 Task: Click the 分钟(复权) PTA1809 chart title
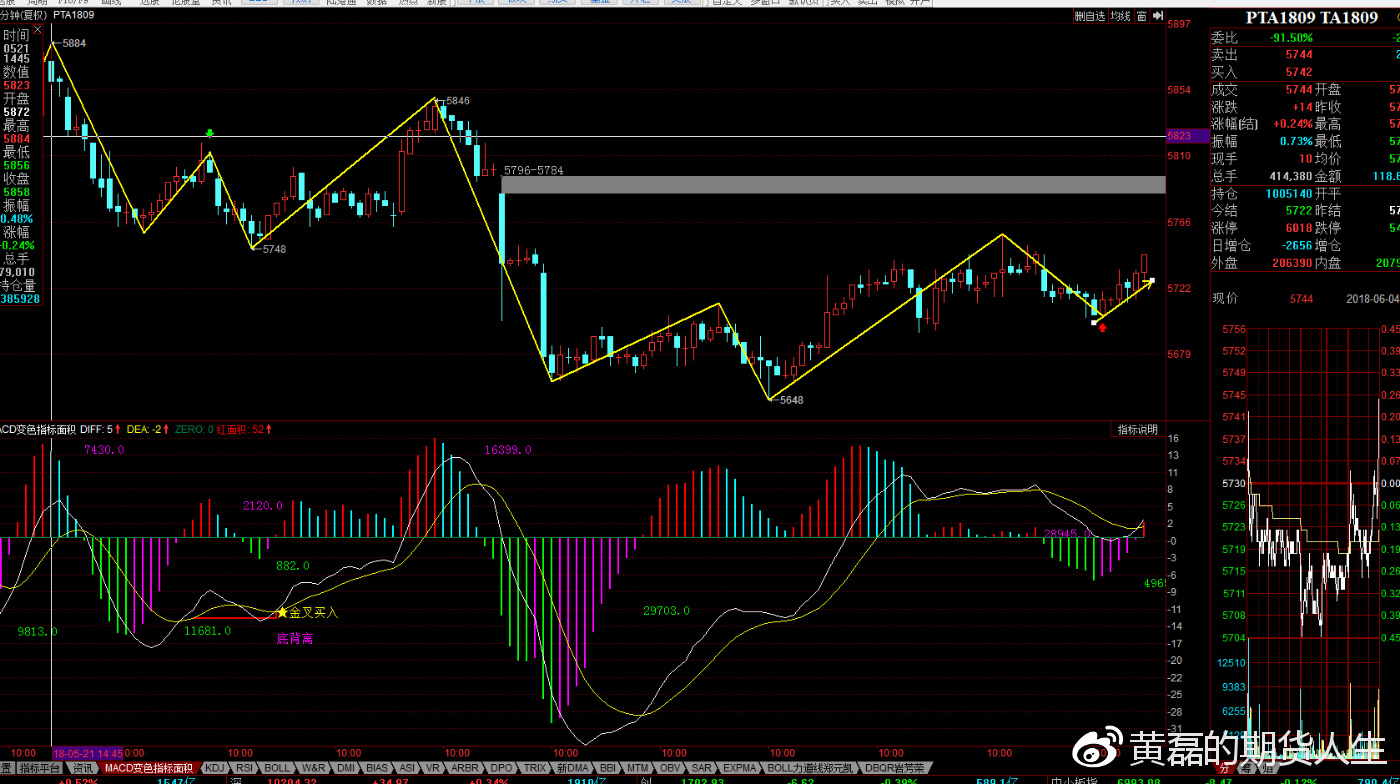48,16
